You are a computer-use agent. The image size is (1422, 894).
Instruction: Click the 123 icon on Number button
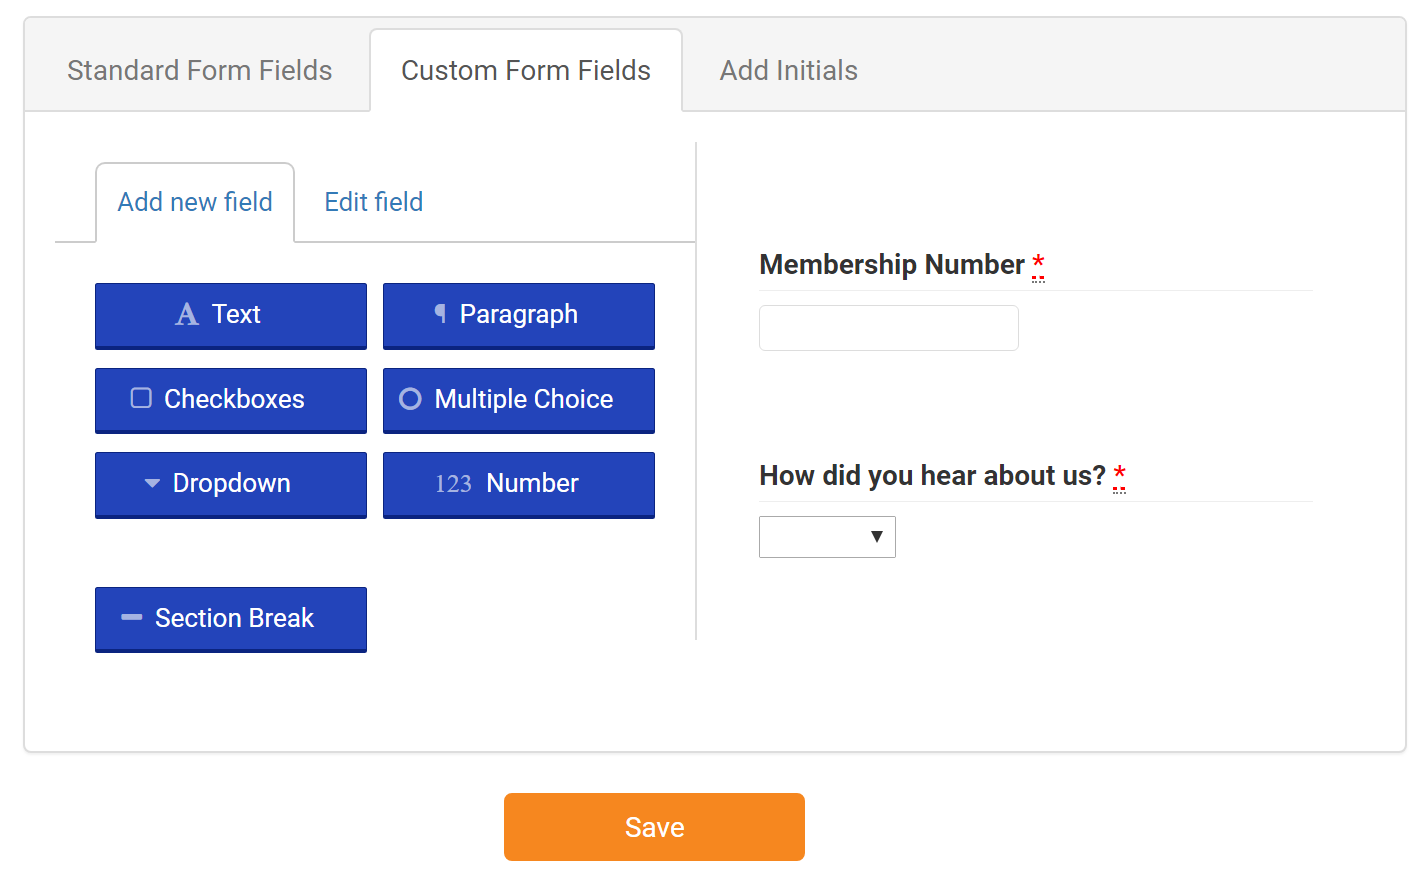(453, 484)
